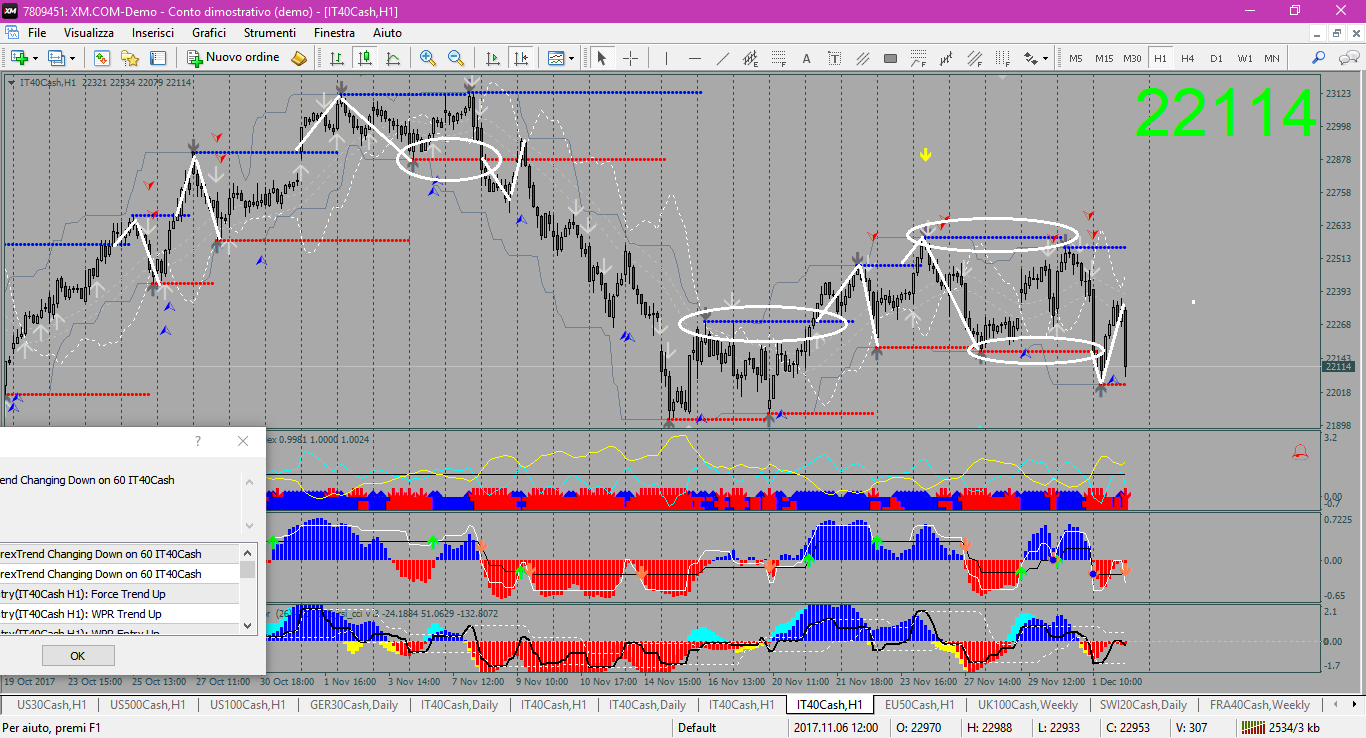Select the Fibonacci time zones tool
This screenshot has height=738, width=1366.
1002,58
